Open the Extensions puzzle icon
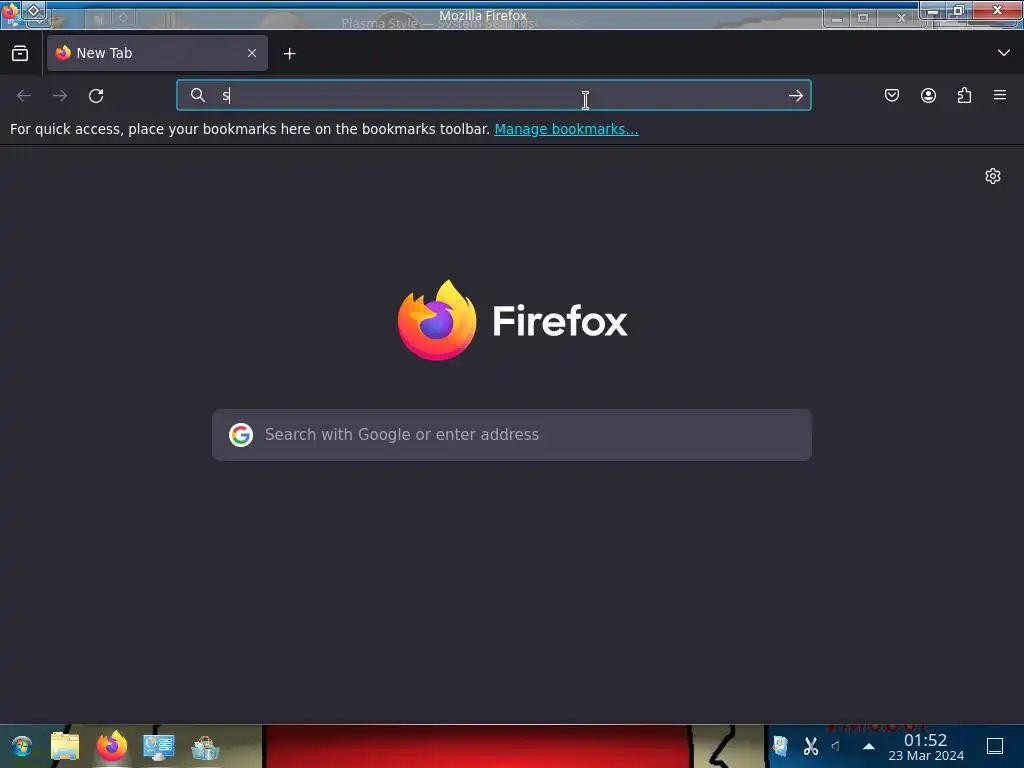This screenshot has height=768, width=1024. point(964,95)
